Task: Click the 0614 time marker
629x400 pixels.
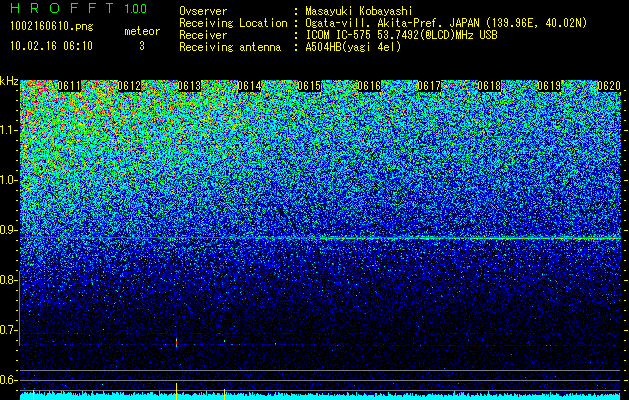Action: 249,86
